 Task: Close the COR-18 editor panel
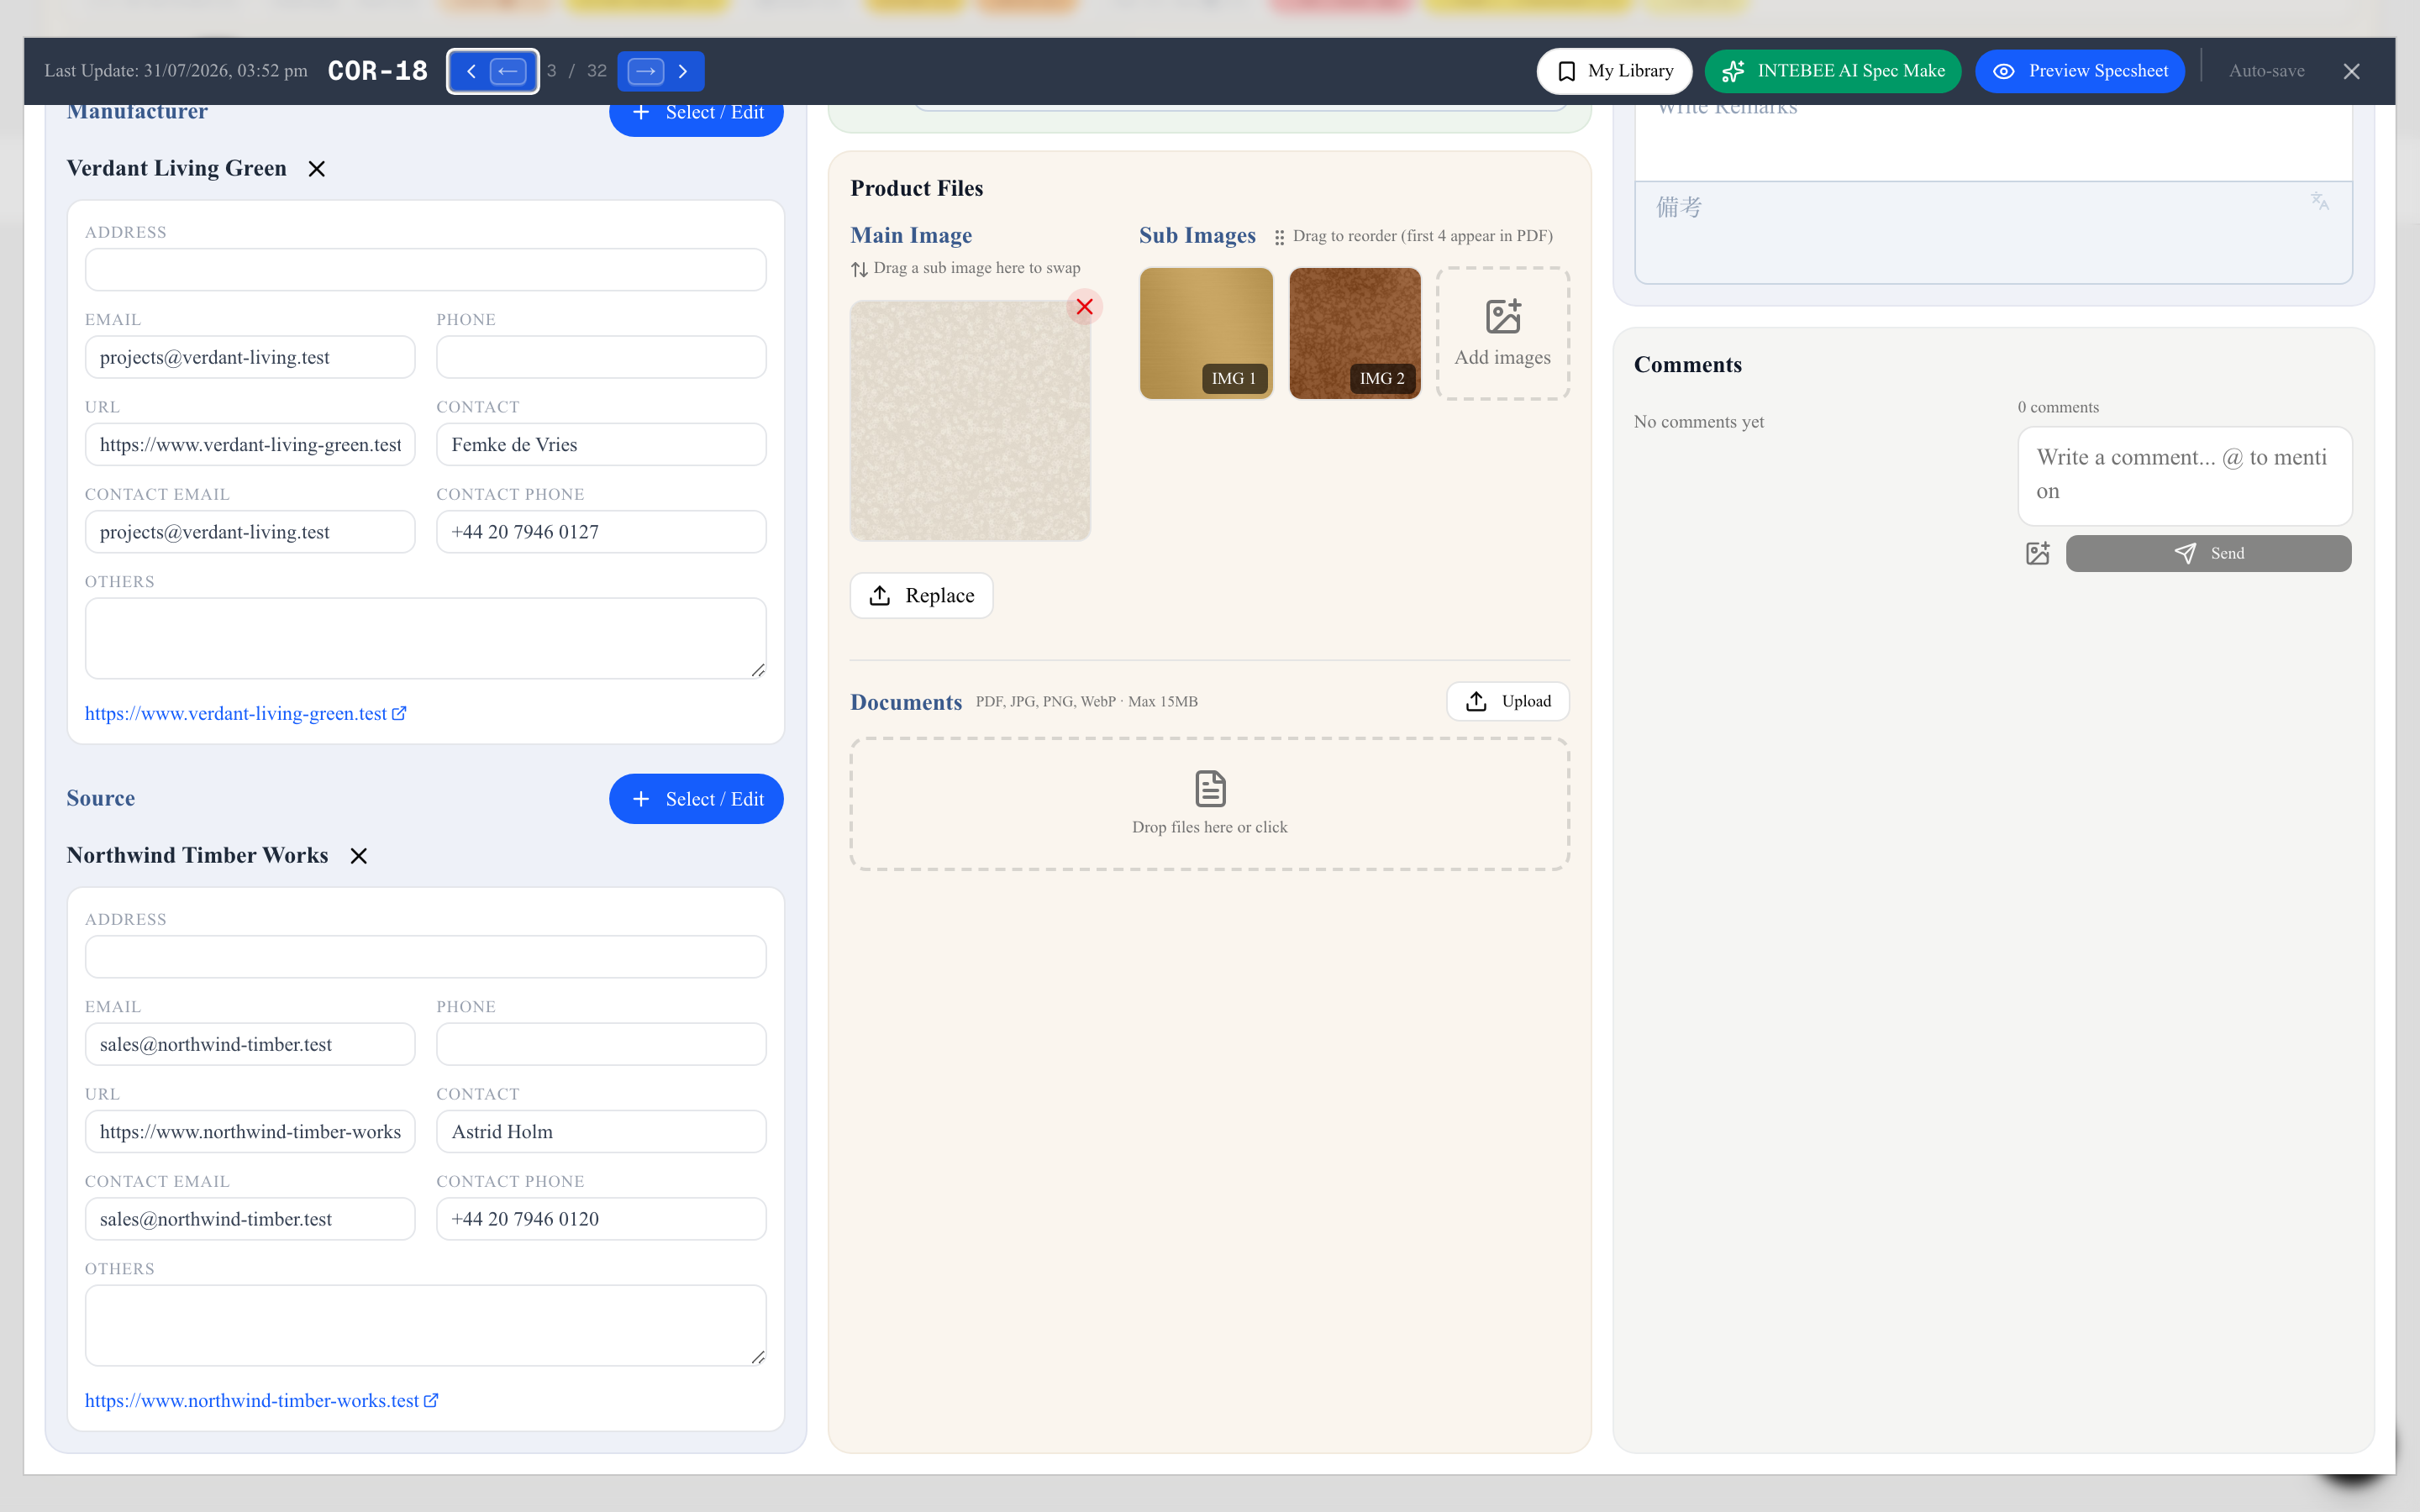tap(2351, 71)
